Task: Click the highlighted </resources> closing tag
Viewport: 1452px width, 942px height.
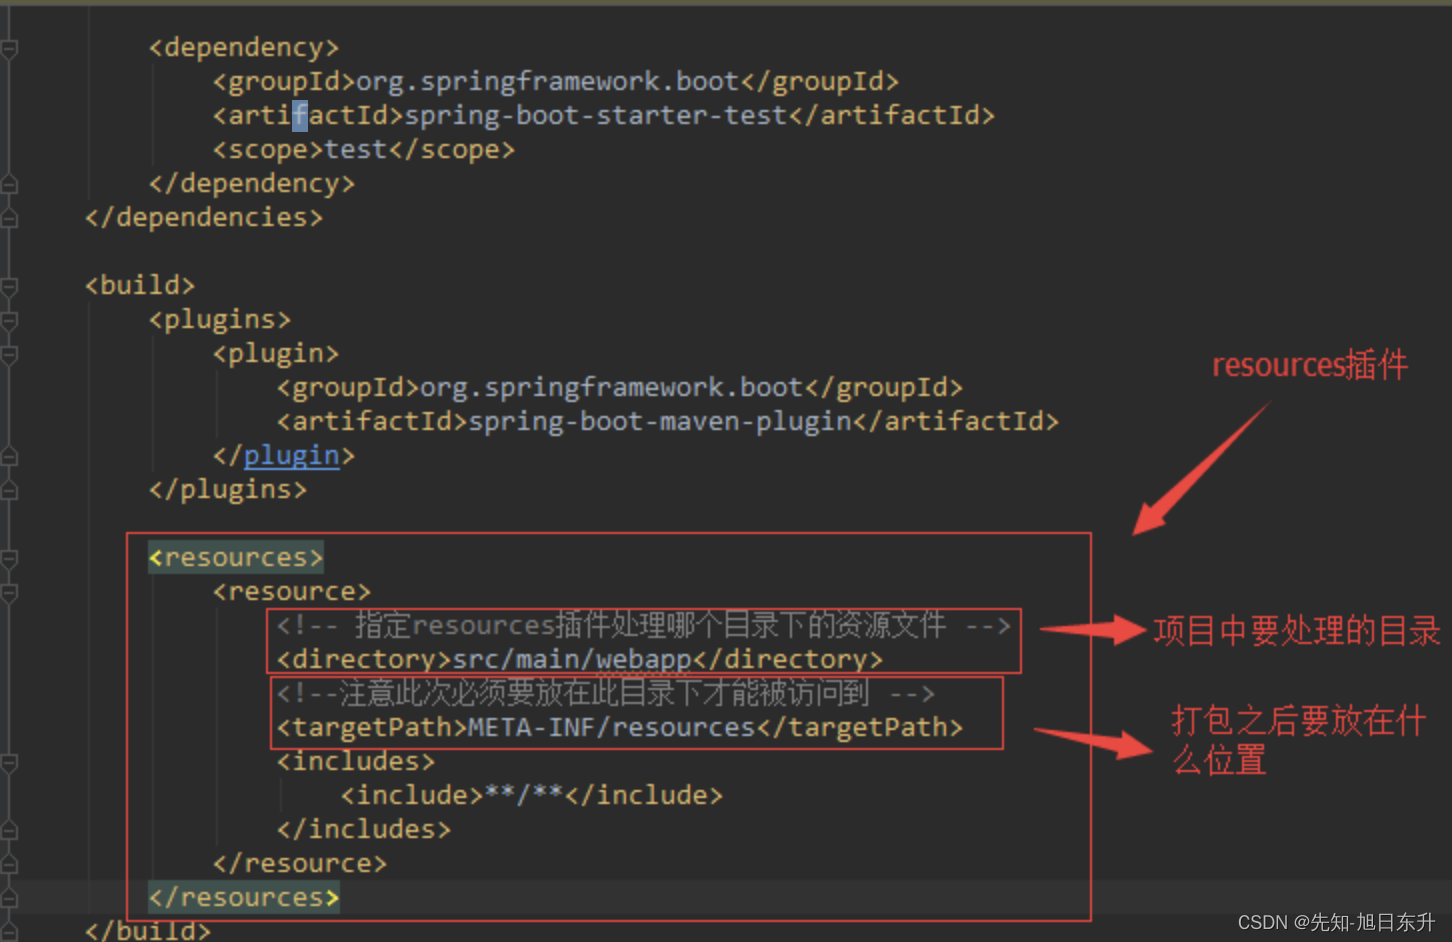Action: (x=244, y=897)
